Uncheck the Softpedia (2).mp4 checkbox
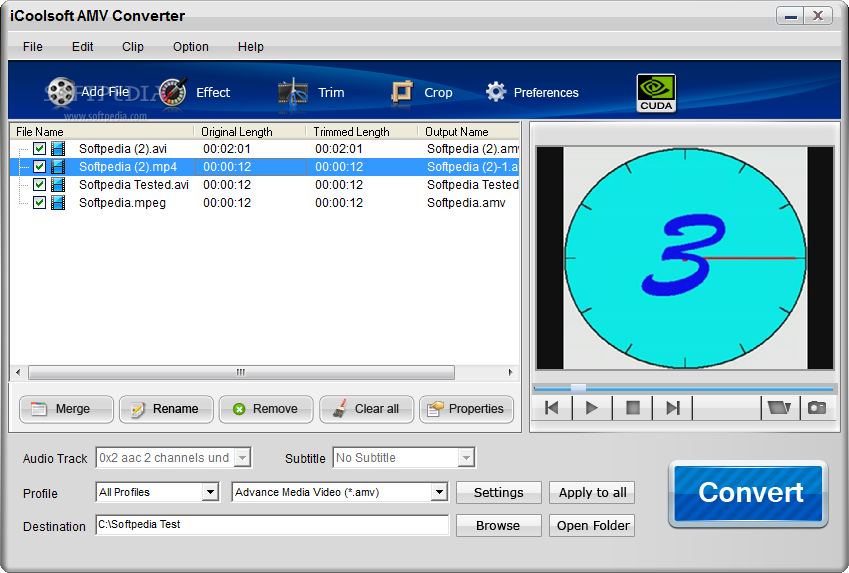This screenshot has width=849, height=573. tap(39, 166)
